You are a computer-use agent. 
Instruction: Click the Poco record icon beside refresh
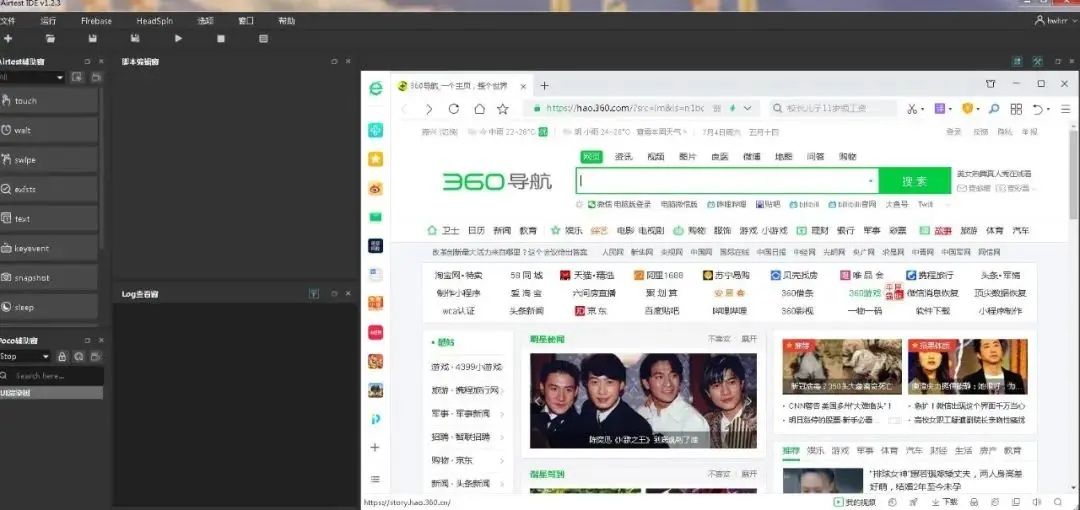[x=96, y=356]
